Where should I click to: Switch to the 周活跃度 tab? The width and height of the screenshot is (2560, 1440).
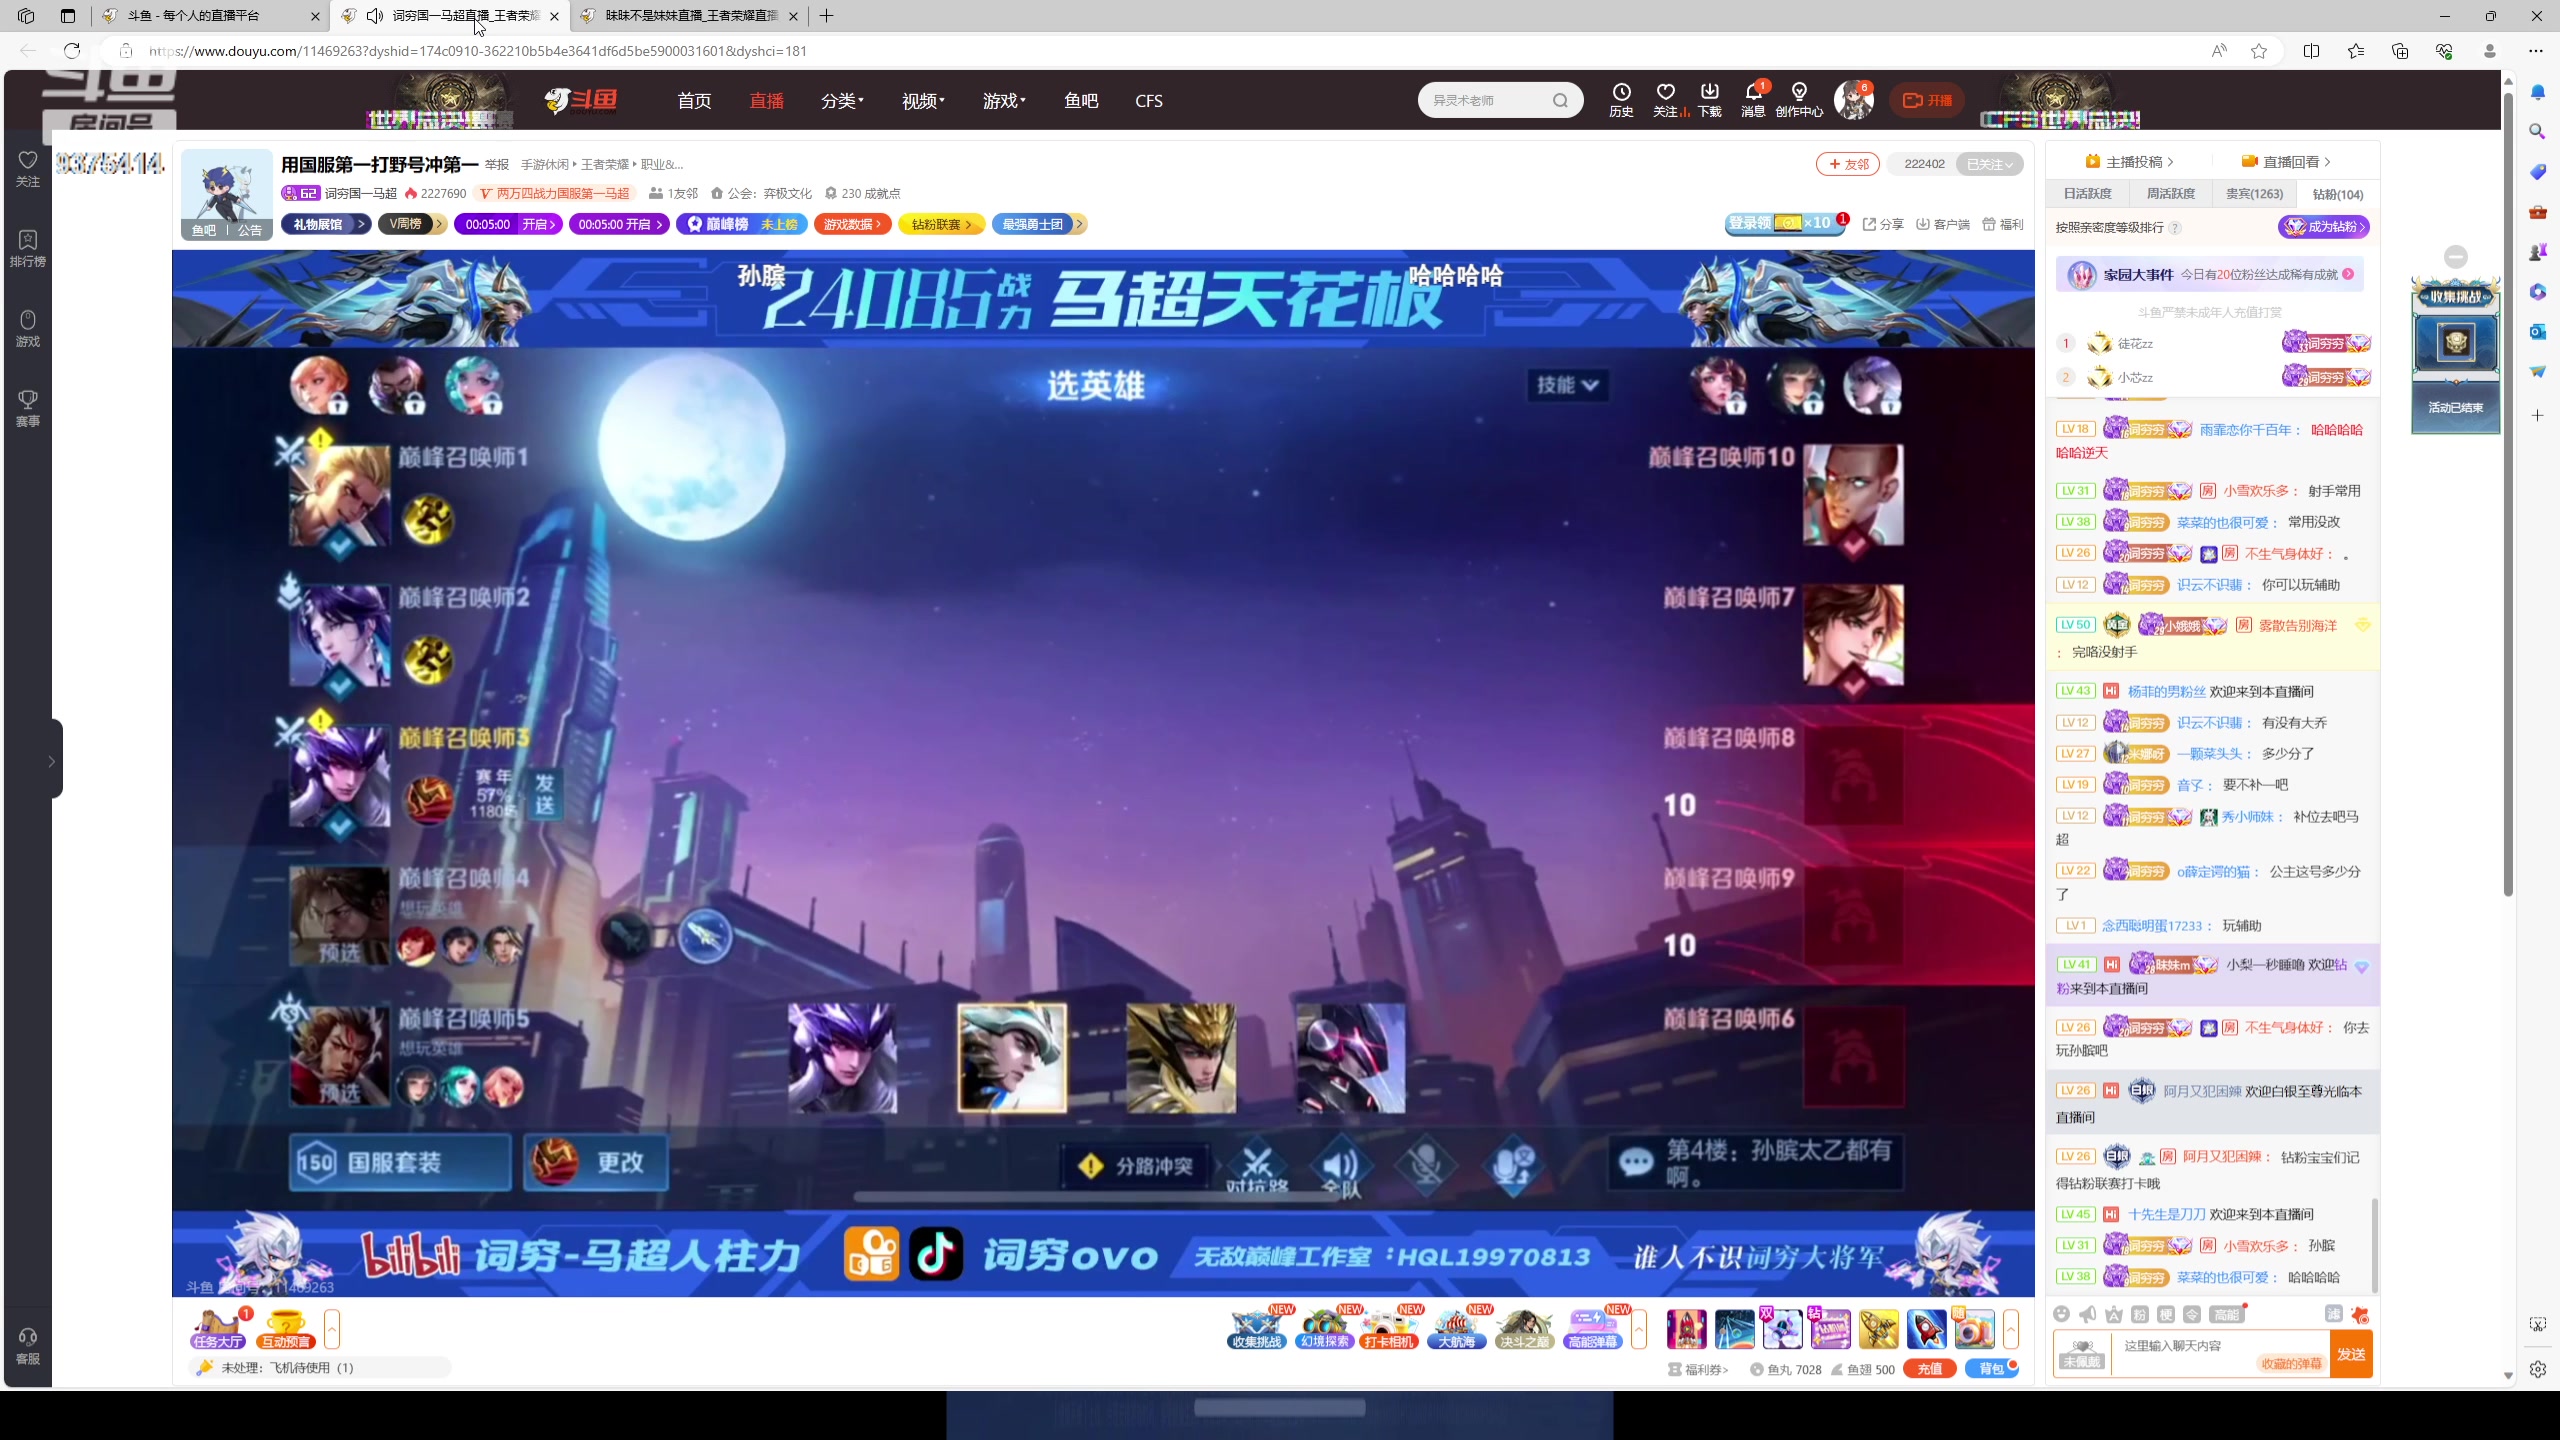point(2170,193)
